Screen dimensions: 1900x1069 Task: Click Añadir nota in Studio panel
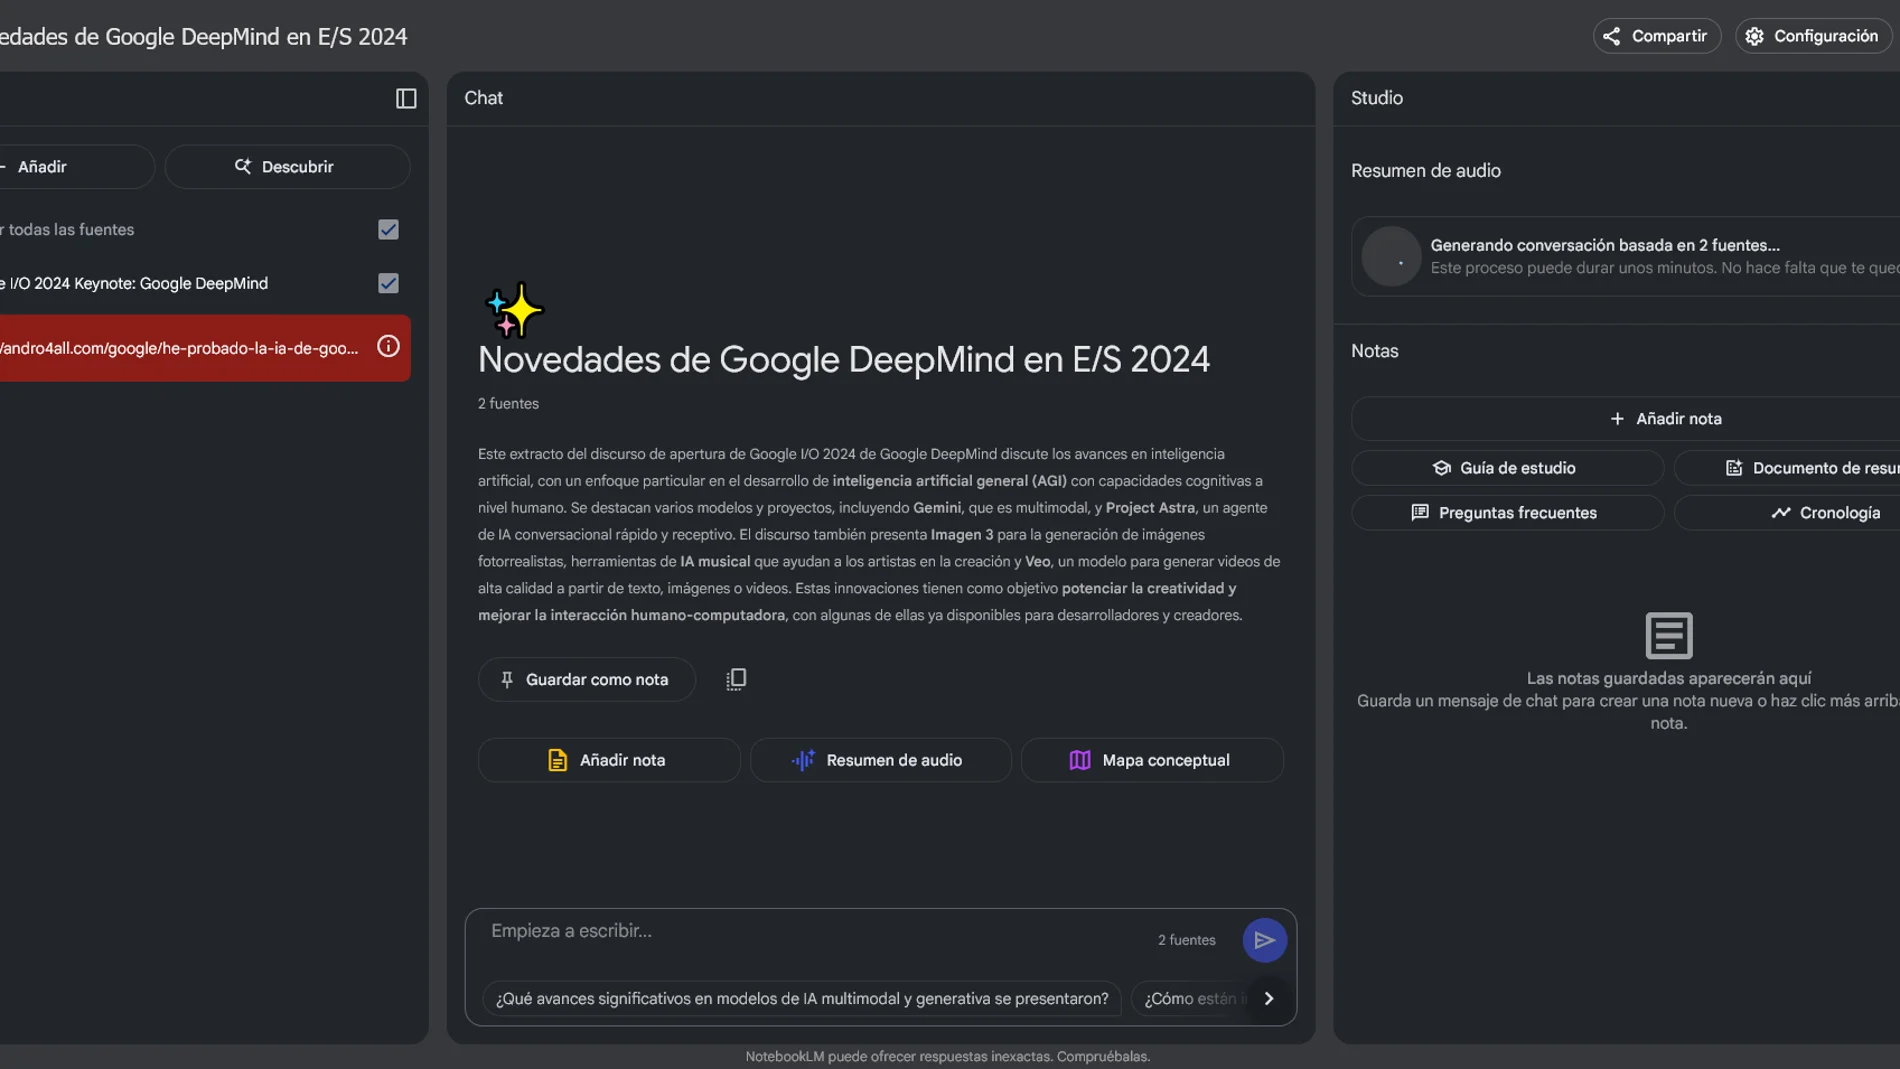[x=1666, y=419]
